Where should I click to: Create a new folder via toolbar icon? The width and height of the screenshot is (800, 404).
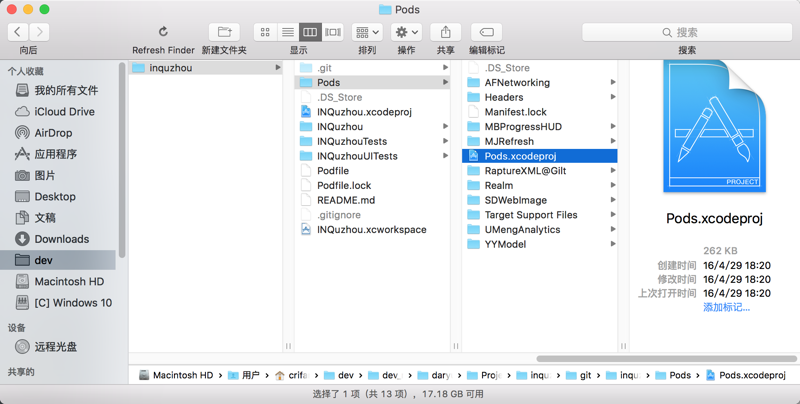[x=224, y=32]
